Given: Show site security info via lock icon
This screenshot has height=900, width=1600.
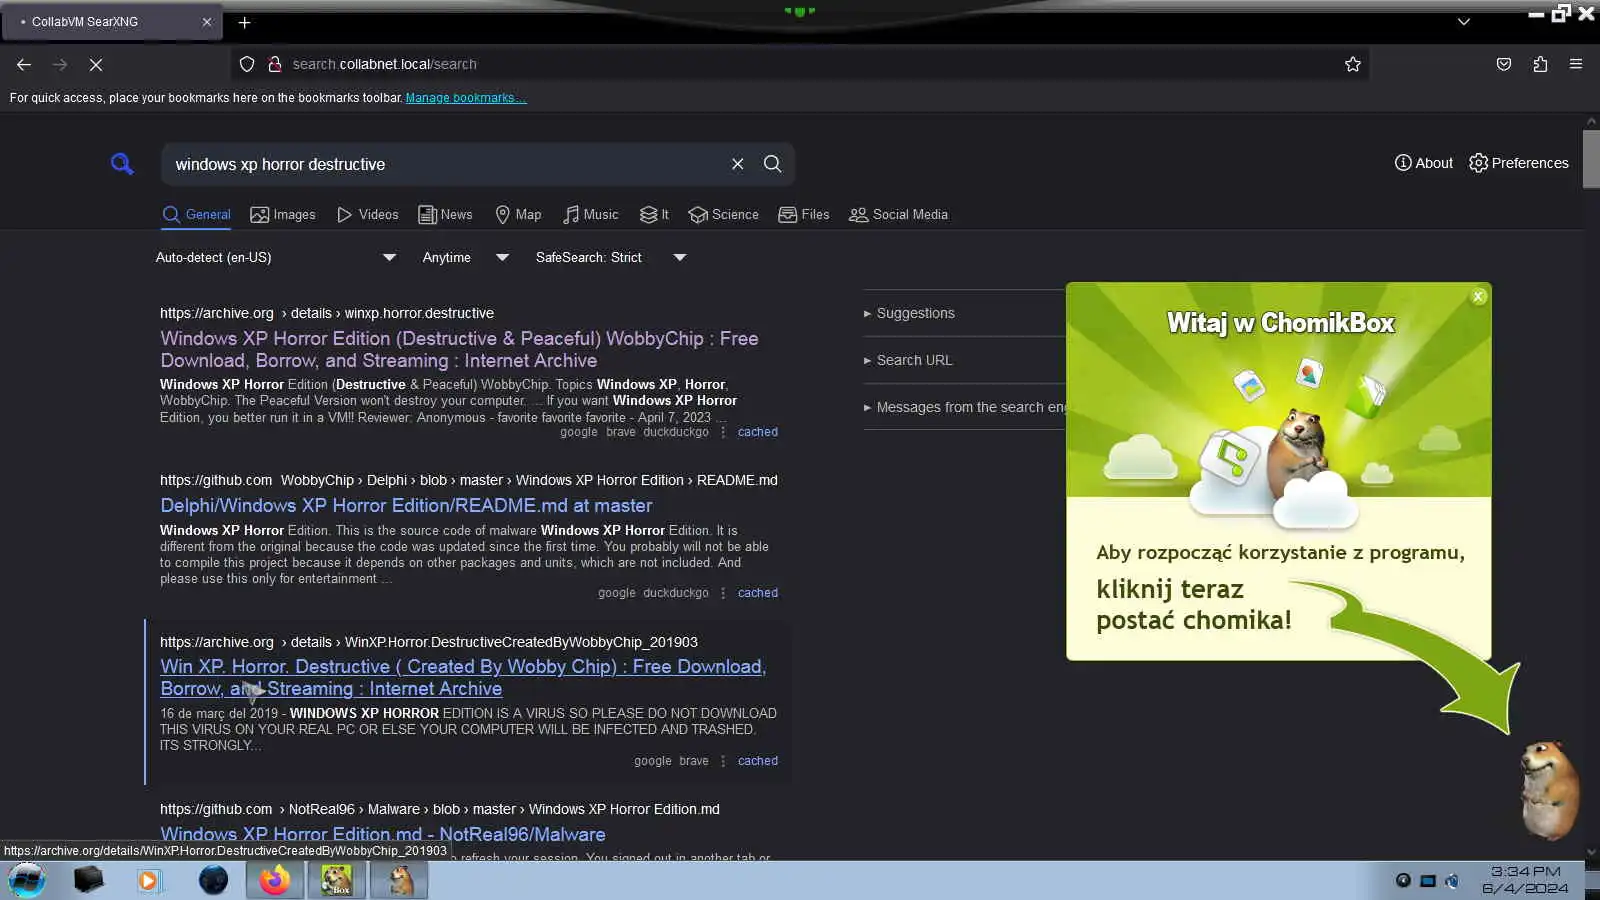Looking at the screenshot, I should click(x=274, y=64).
